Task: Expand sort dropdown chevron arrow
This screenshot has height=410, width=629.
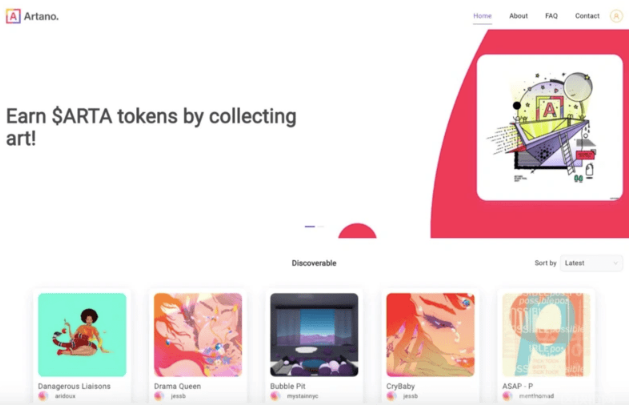Action: [615, 263]
